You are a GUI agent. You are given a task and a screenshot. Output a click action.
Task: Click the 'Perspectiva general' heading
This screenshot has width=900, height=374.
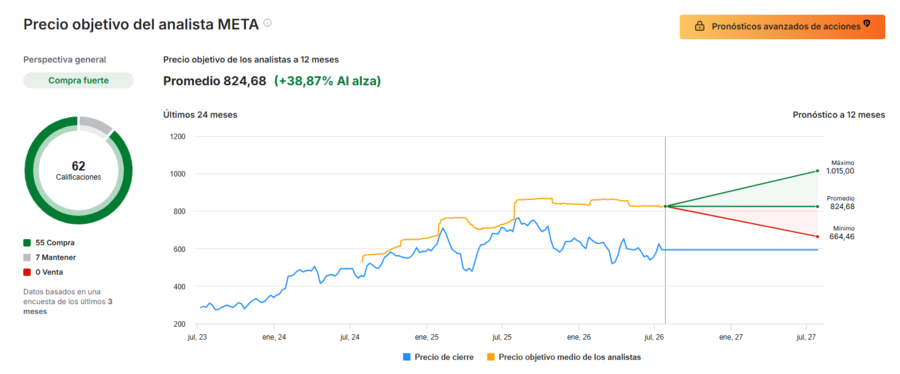[x=65, y=59]
